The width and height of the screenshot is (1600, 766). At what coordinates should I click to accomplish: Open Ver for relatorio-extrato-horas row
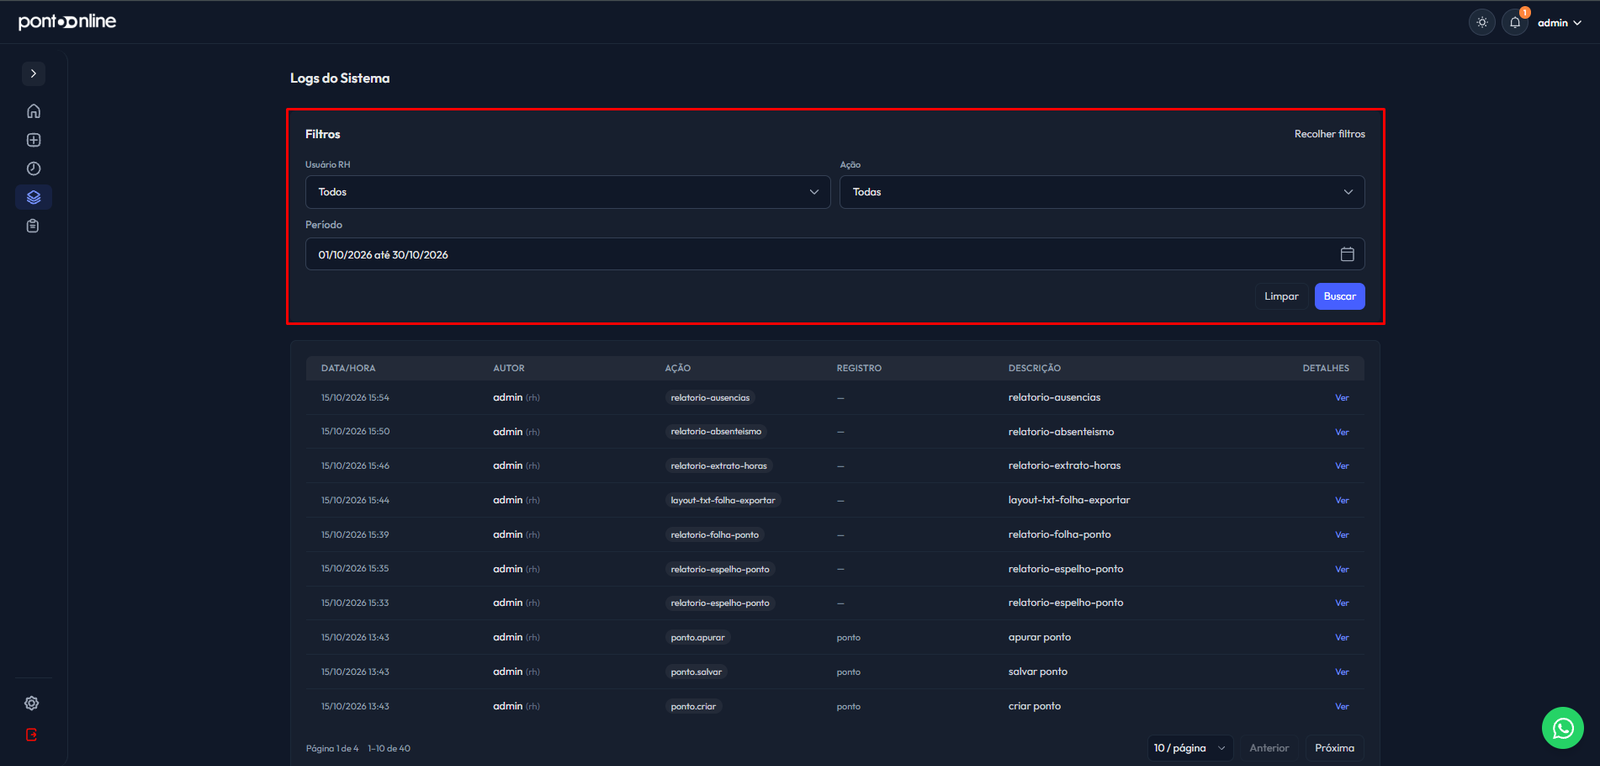point(1342,466)
